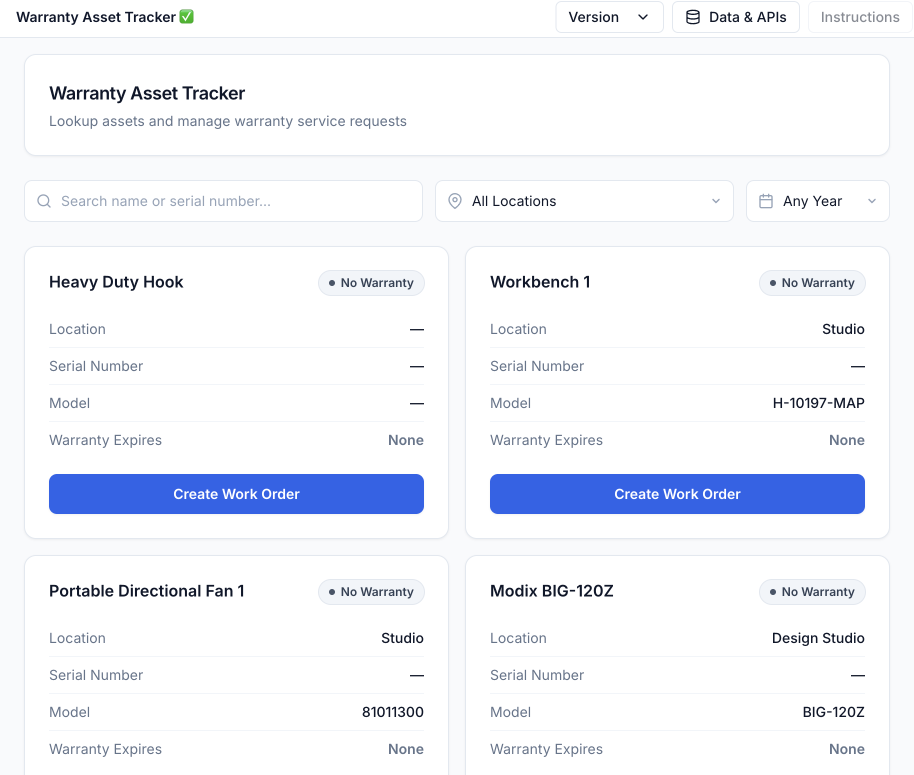Focus the name or serial number search field
The height and width of the screenshot is (775, 914).
click(x=235, y=201)
